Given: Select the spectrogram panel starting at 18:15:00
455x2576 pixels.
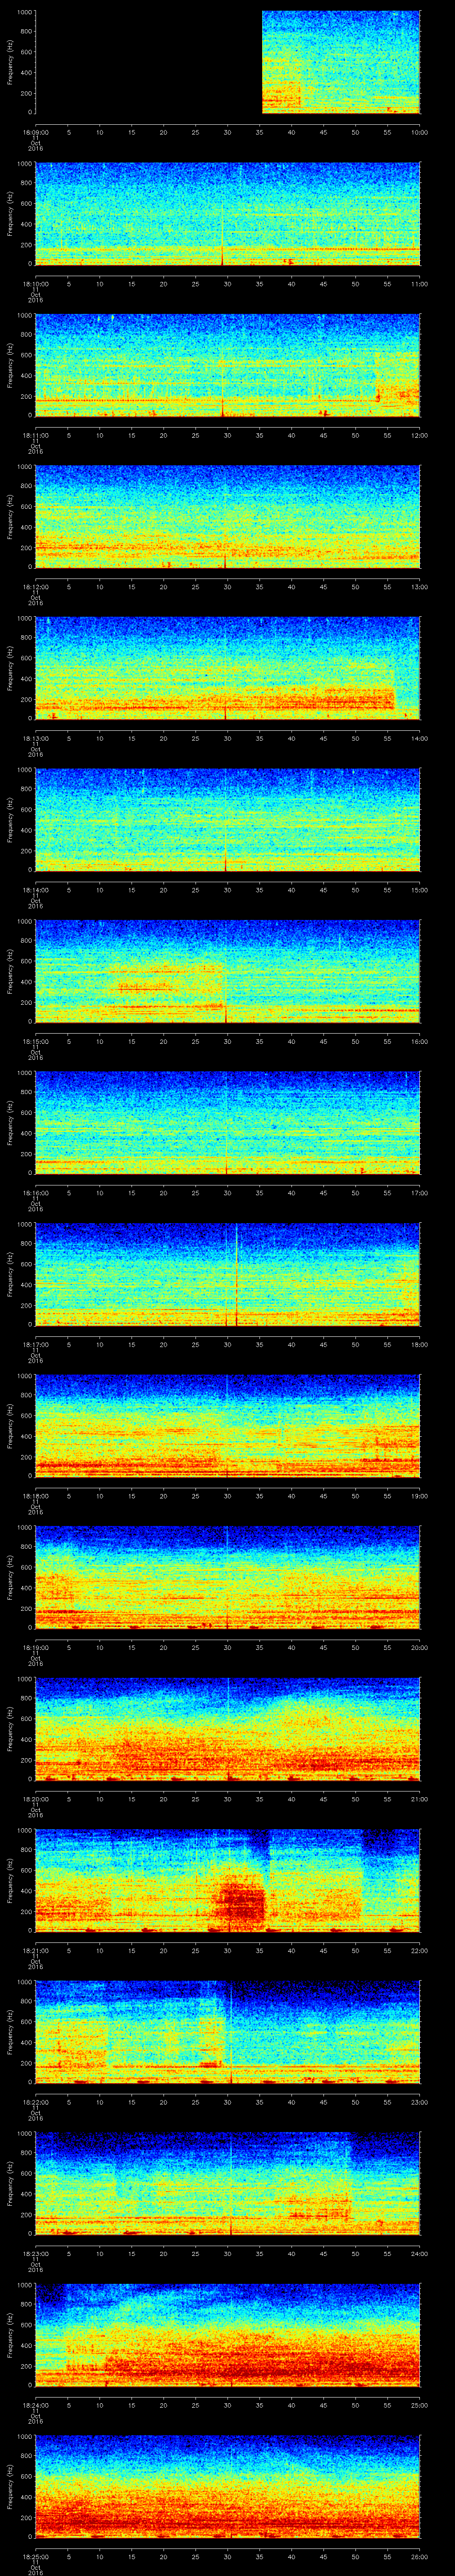Looking at the screenshot, I should point(228,971).
